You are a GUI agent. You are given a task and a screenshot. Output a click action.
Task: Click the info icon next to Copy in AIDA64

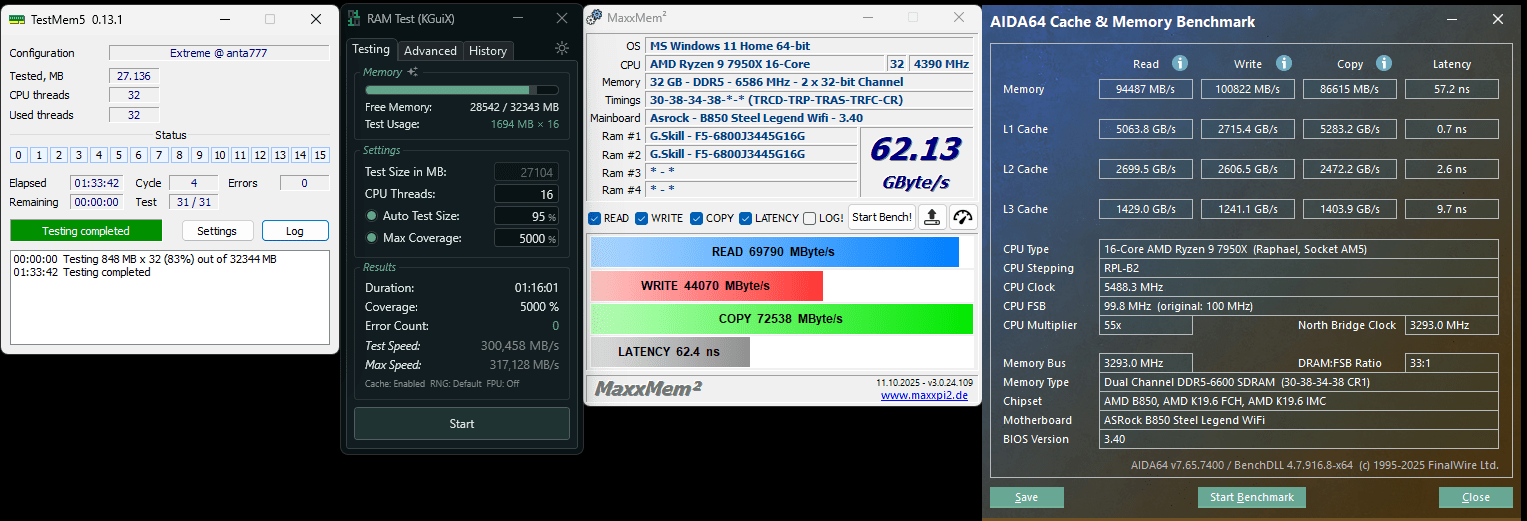point(1383,63)
